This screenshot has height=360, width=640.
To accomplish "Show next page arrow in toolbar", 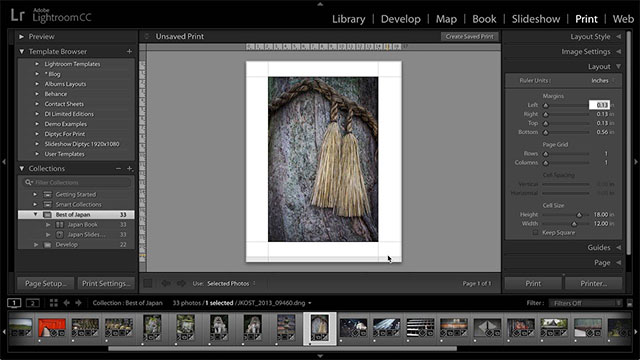I will point(181,283).
